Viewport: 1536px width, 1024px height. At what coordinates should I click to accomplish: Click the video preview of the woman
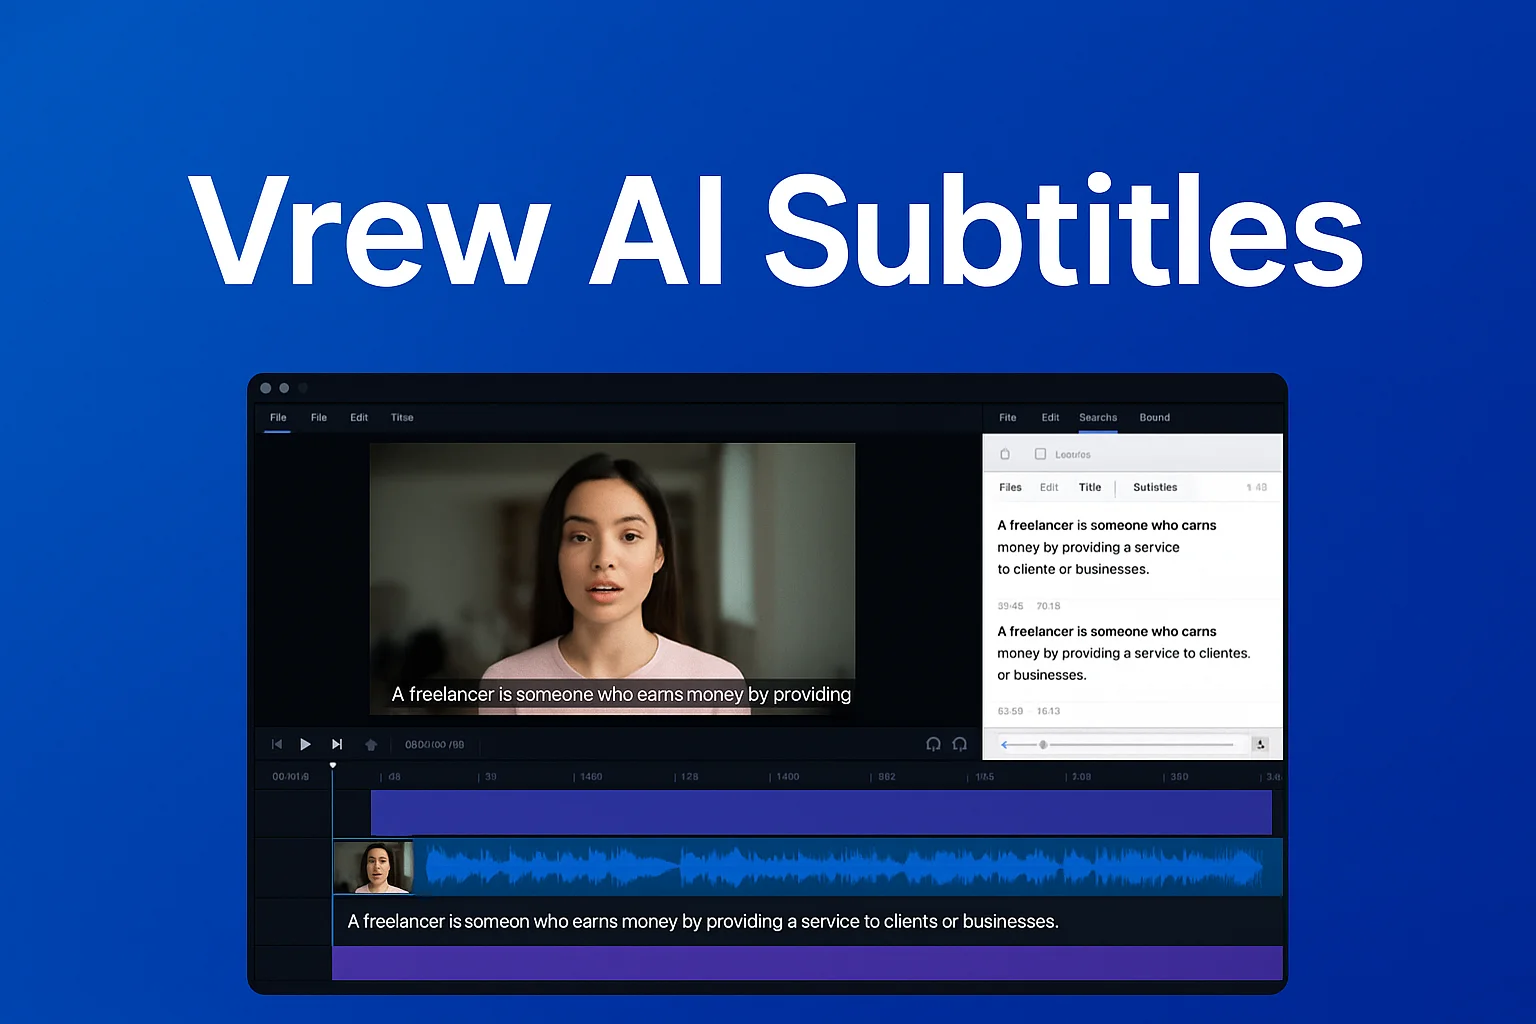point(612,578)
